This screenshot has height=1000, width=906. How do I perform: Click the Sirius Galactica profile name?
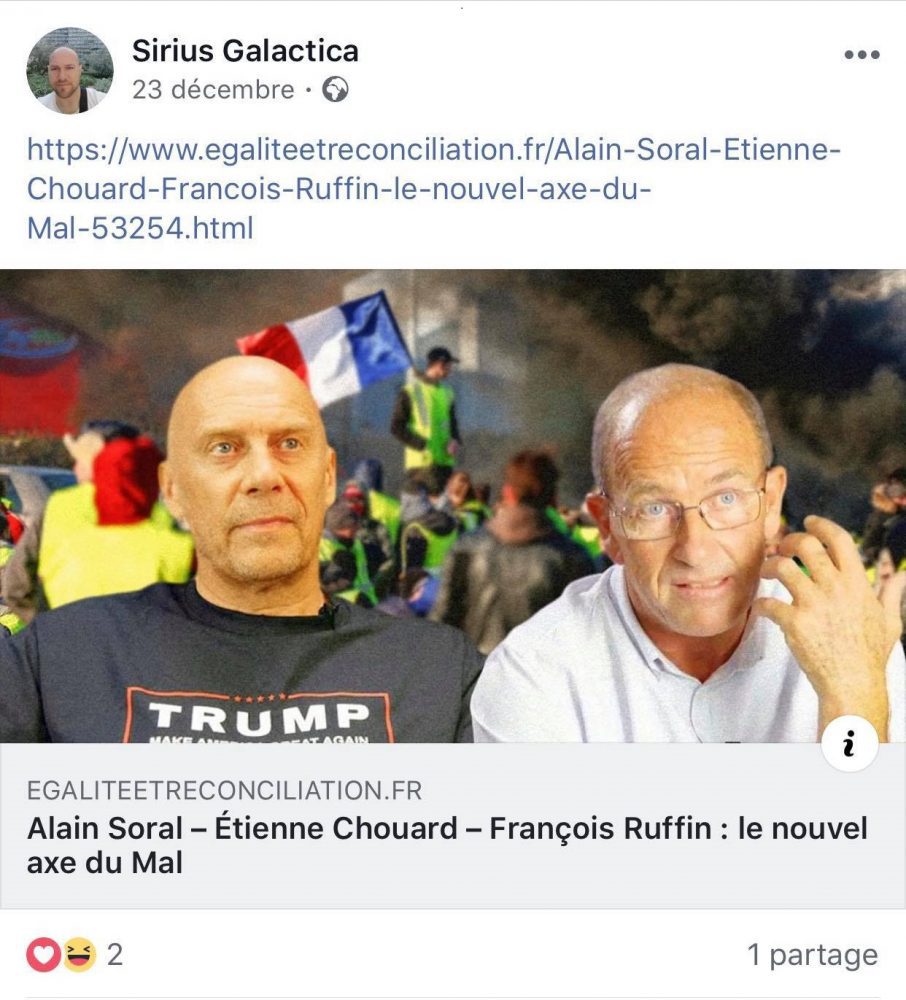245,51
